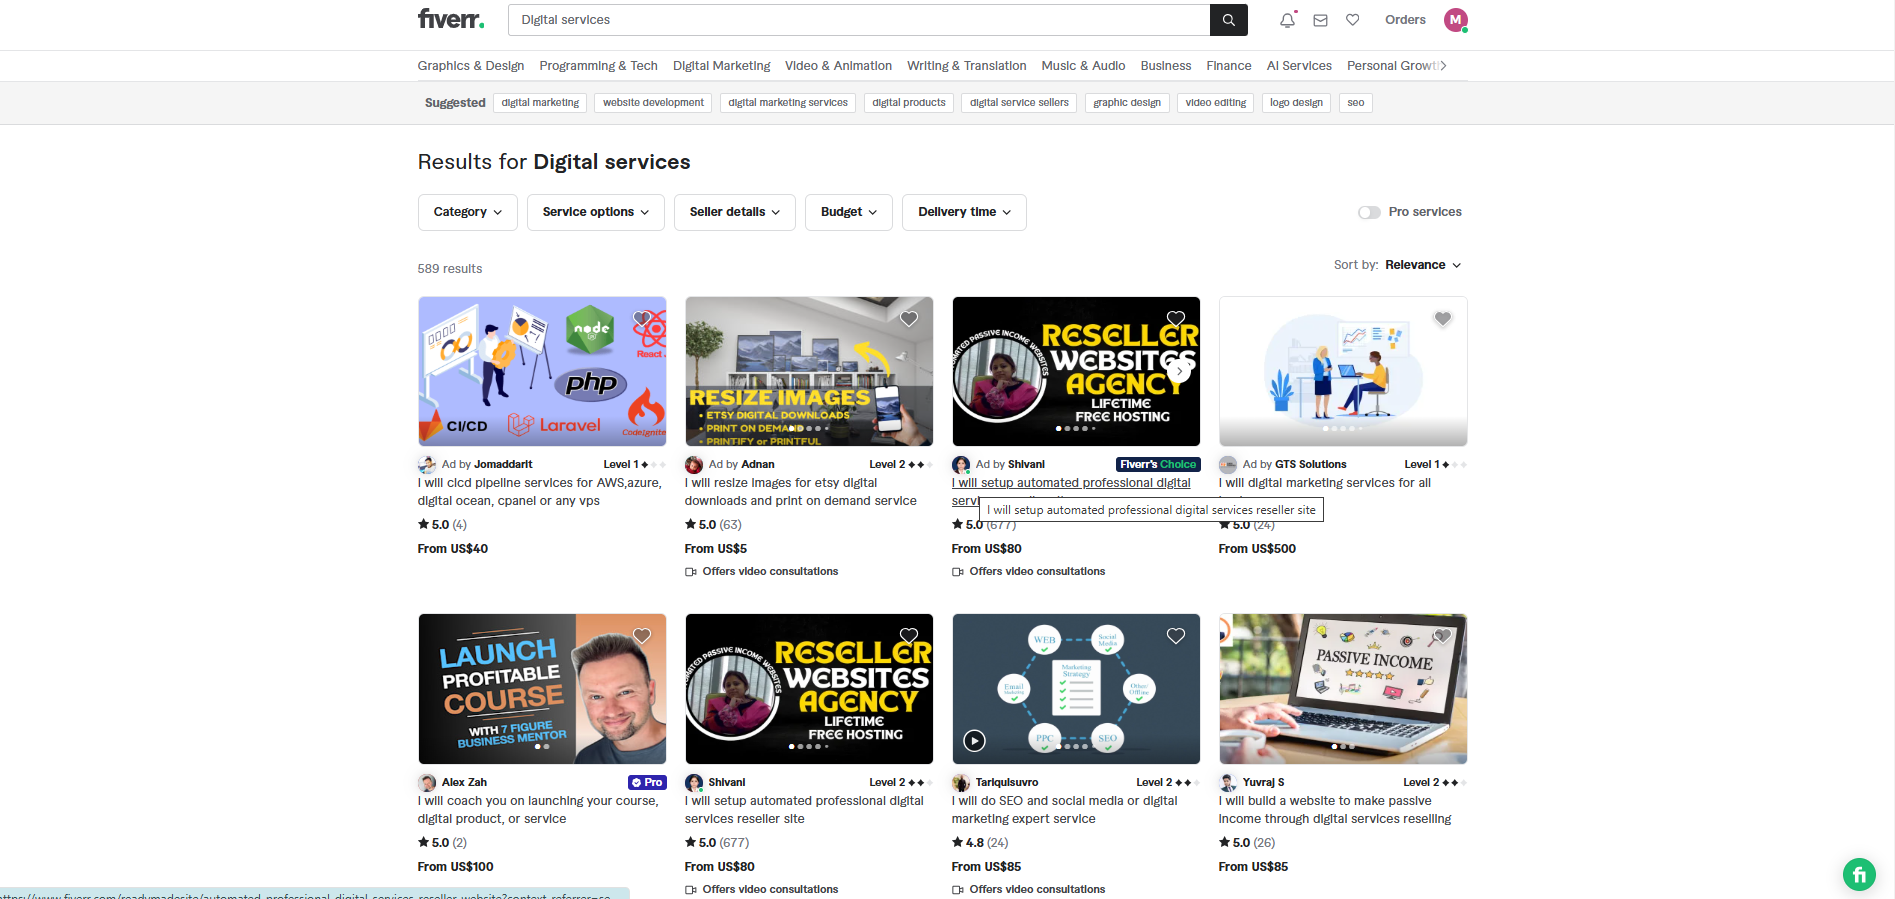Click next image arrow on Shivani ad gig
The image size is (1895, 899).
point(1180,371)
